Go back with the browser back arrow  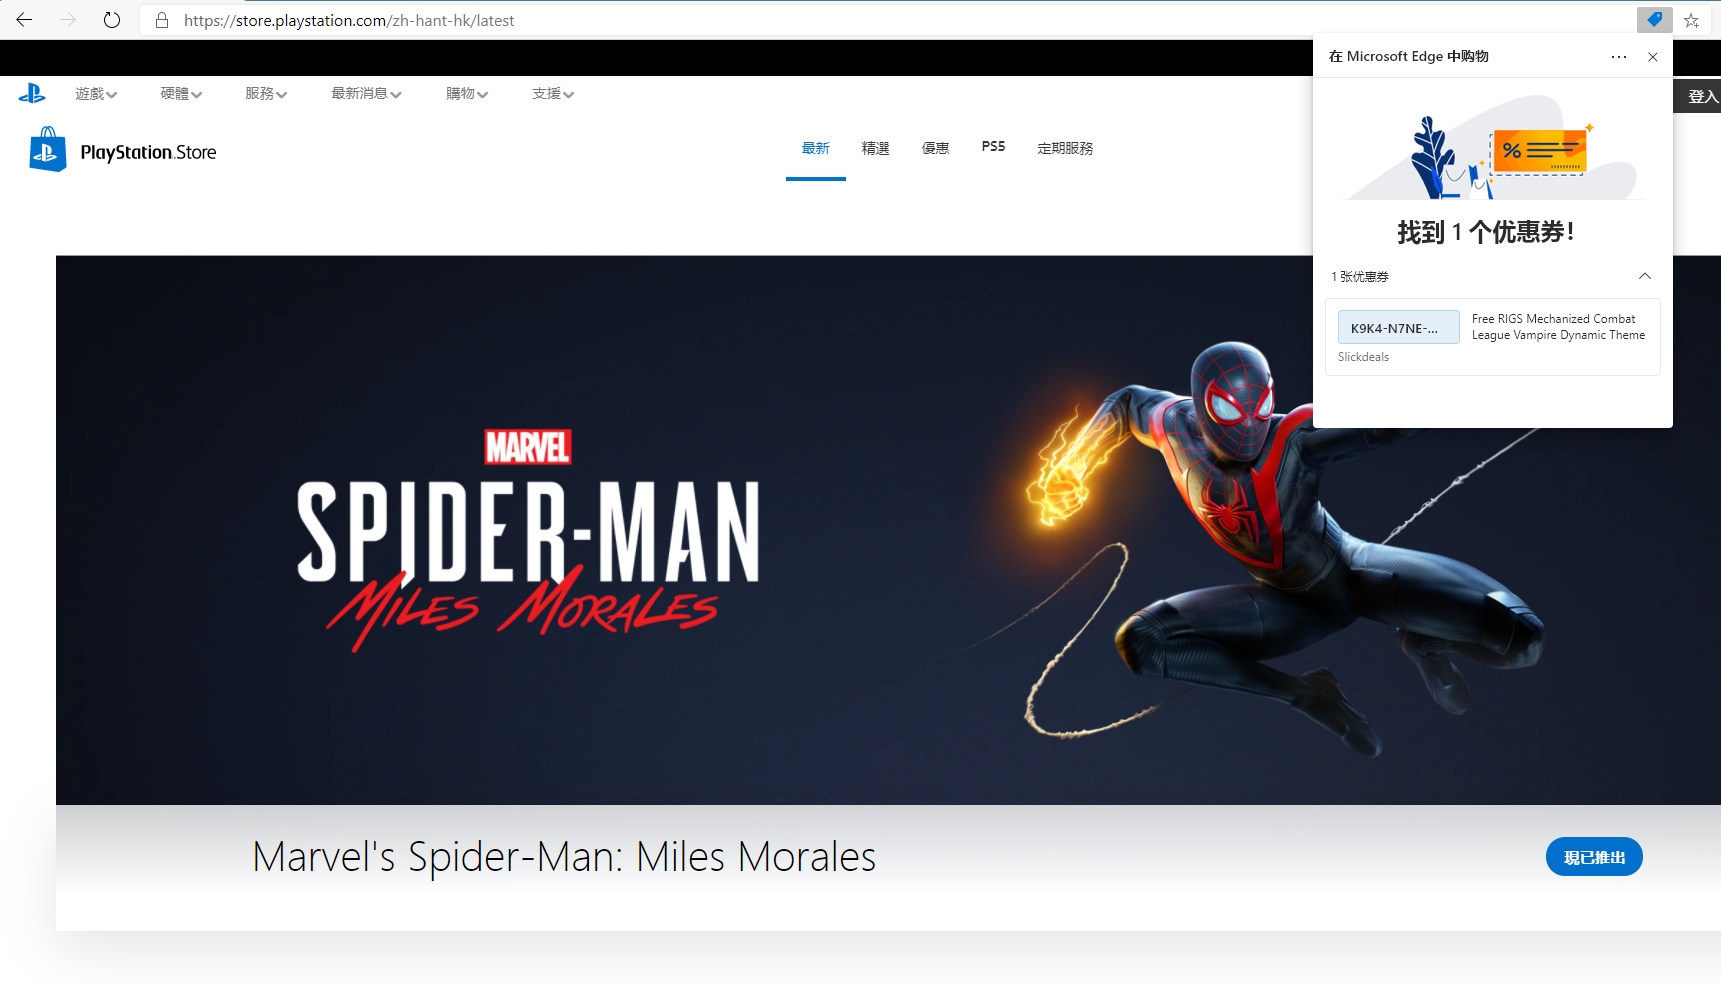click(24, 20)
